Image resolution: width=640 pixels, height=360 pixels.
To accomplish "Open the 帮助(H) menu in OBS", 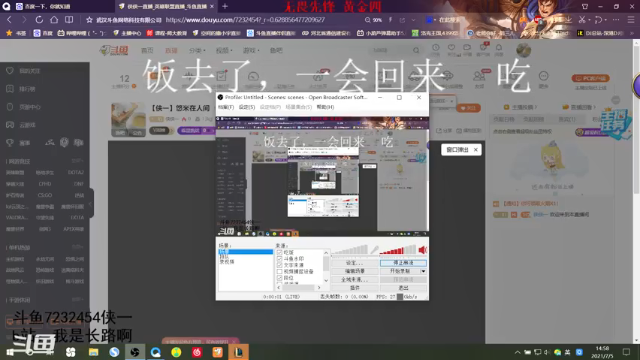I will pos(325,107).
